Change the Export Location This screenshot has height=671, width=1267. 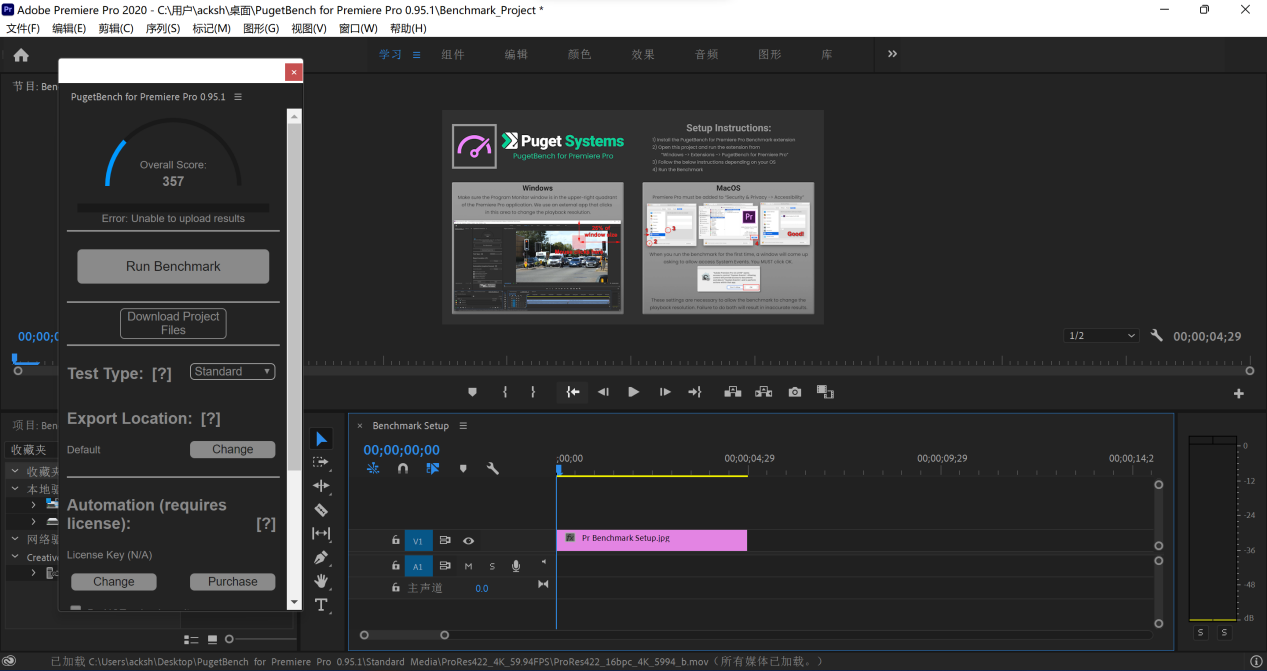233,449
